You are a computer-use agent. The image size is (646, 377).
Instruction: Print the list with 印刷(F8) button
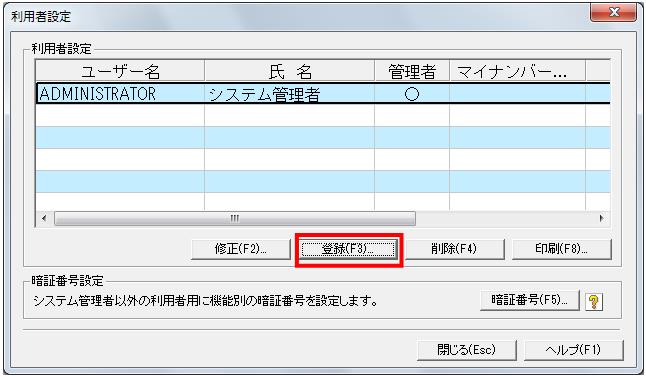(x=562, y=249)
